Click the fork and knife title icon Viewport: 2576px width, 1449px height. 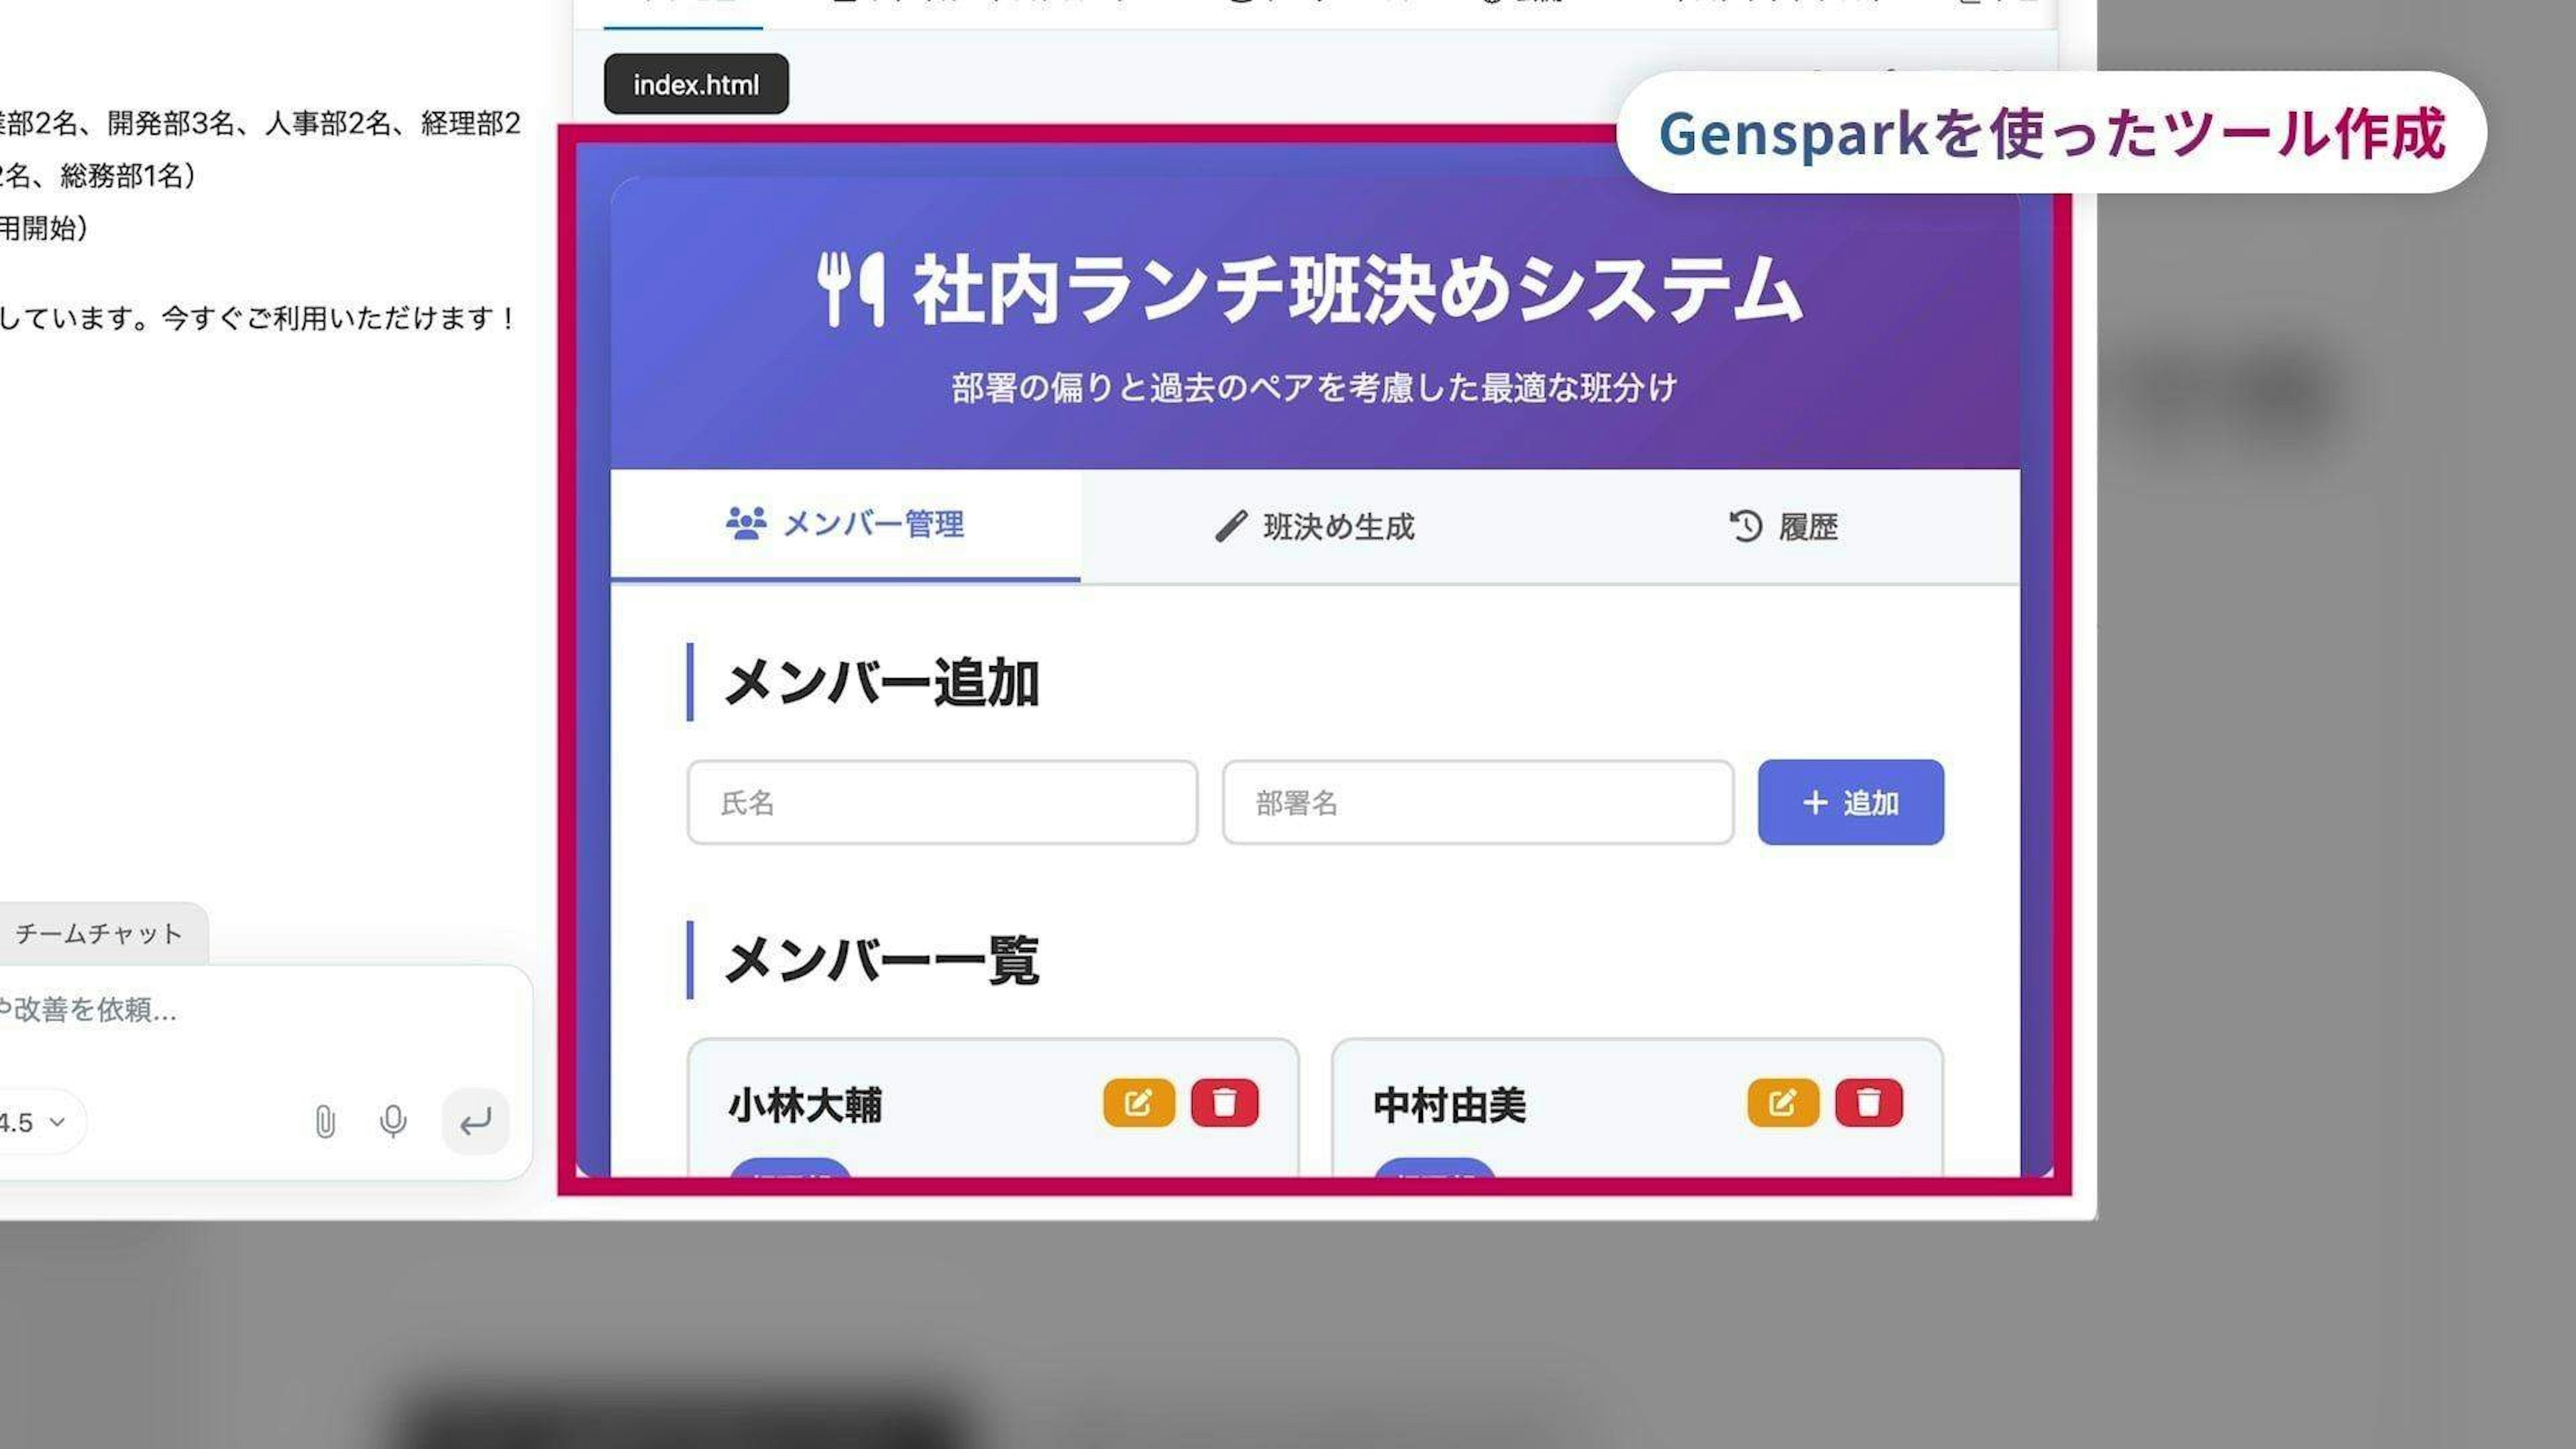(x=851, y=290)
